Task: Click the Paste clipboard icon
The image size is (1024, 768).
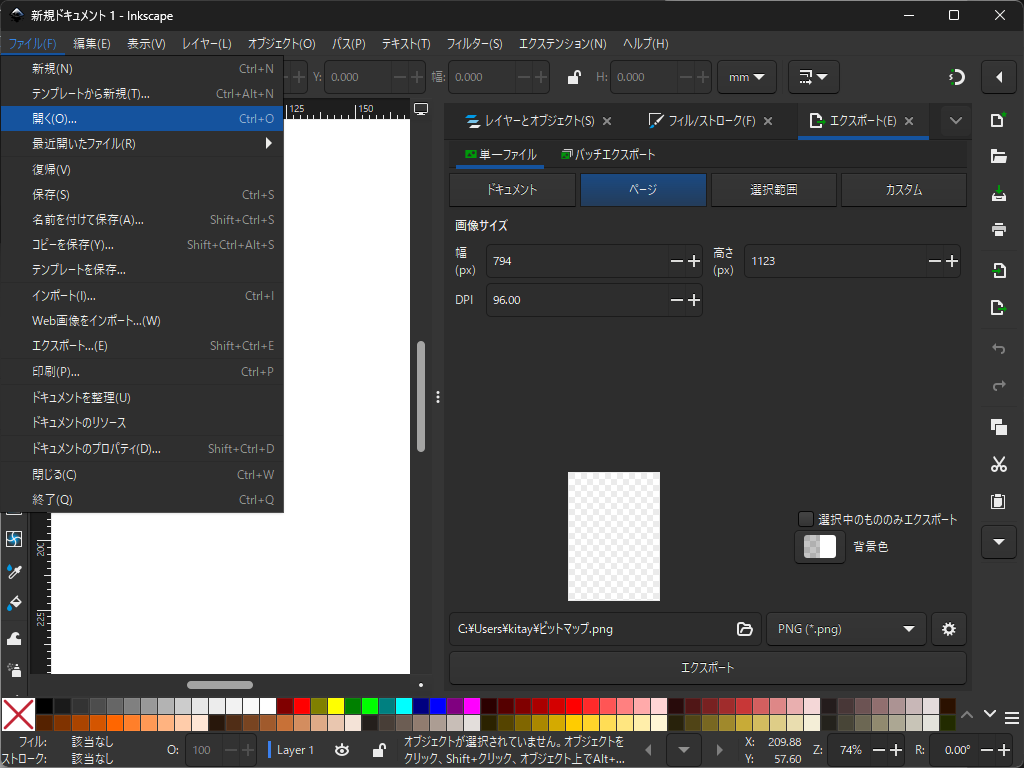Action: pos(997,501)
